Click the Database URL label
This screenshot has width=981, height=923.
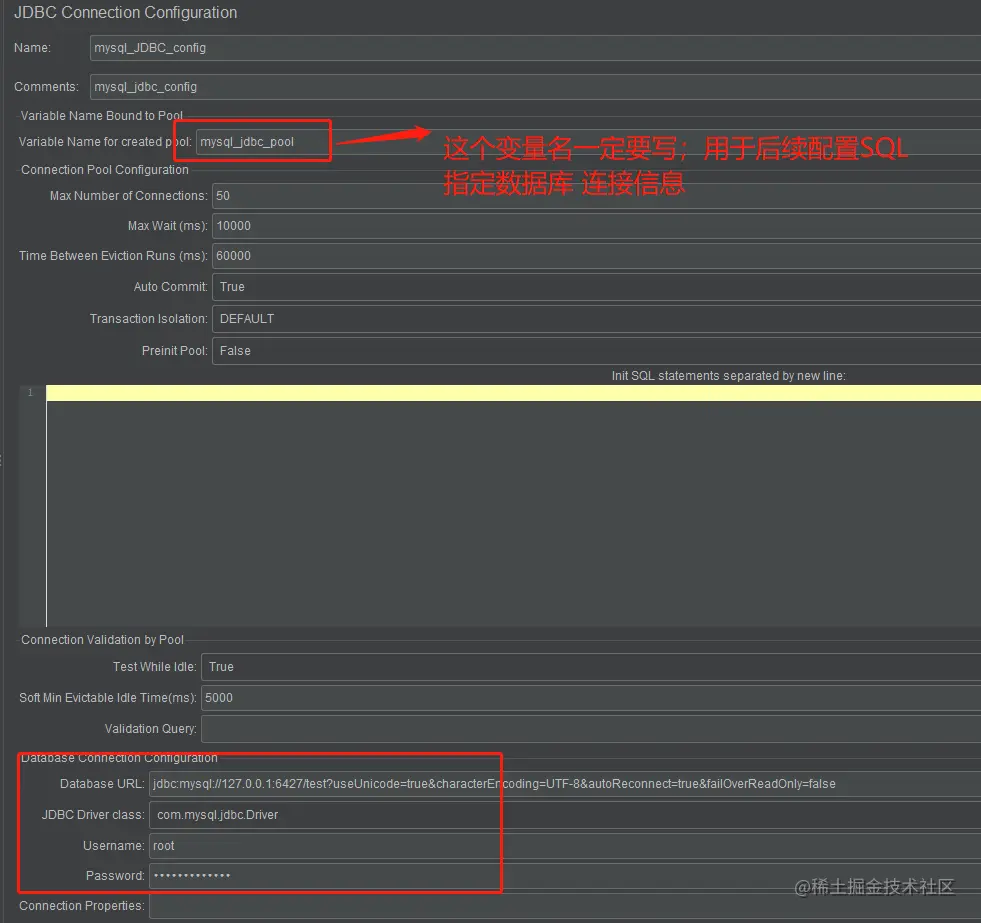[102, 783]
